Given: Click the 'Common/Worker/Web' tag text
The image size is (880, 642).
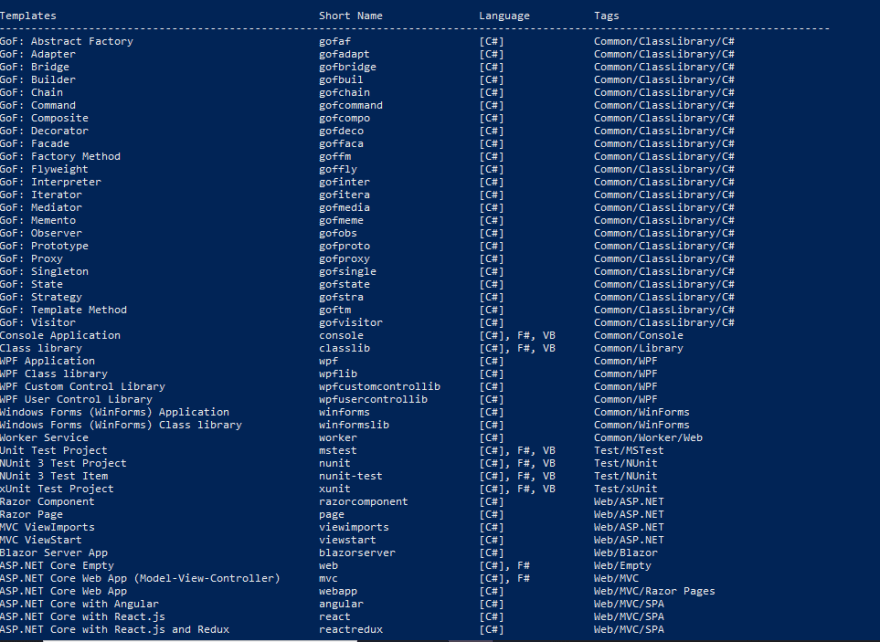Looking at the screenshot, I should [648, 438].
